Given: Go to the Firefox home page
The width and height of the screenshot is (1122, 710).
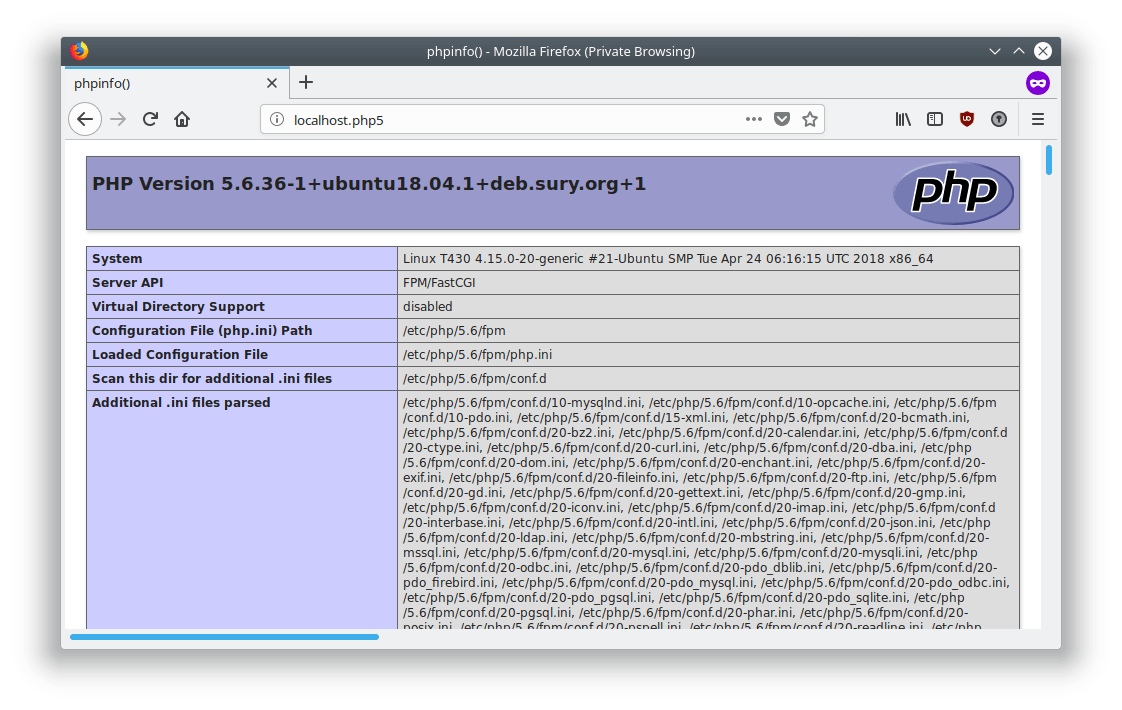Looking at the screenshot, I should (x=182, y=119).
